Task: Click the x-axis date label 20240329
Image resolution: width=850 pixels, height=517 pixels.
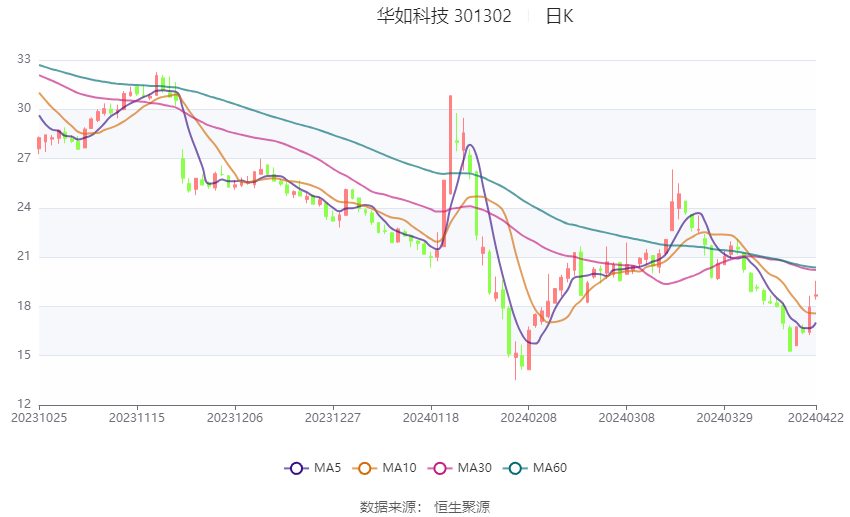Action: (x=725, y=418)
